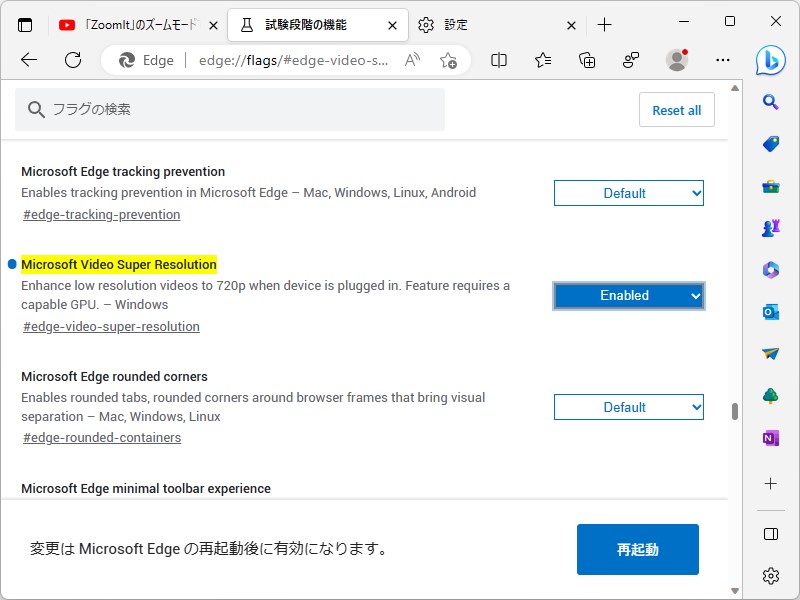The width and height of the screenshot is (800, 600).
Task: Open the Microsoft Edge tracking prevention dropdown
Action: click(x=628, y=192)
